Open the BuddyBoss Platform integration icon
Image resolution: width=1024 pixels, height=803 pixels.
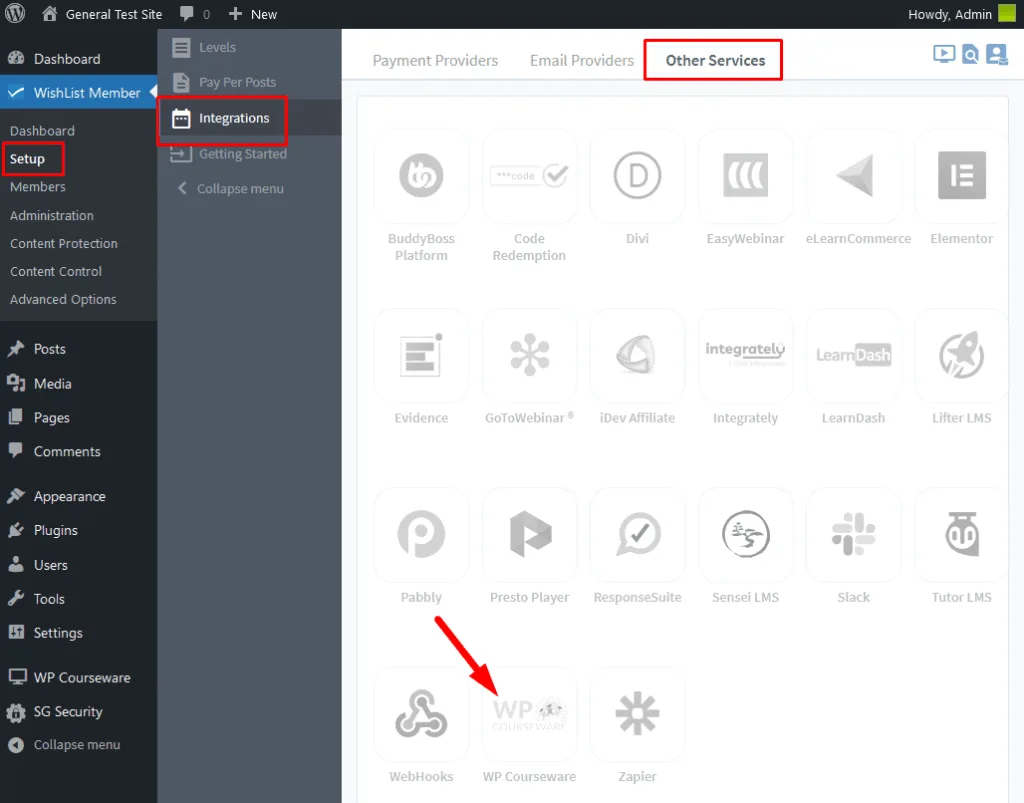tap(421, 175)
